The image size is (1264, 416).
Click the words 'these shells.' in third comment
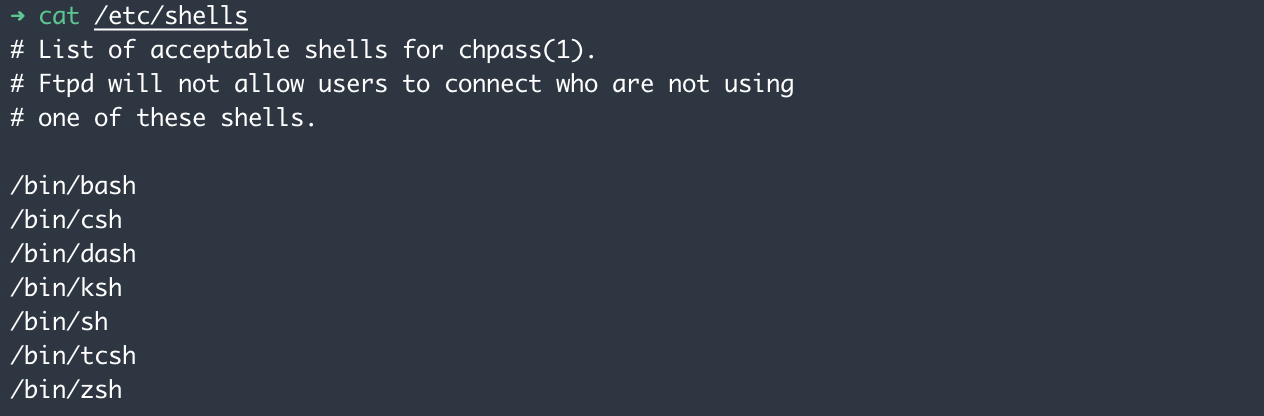click(x=226, y=118)
